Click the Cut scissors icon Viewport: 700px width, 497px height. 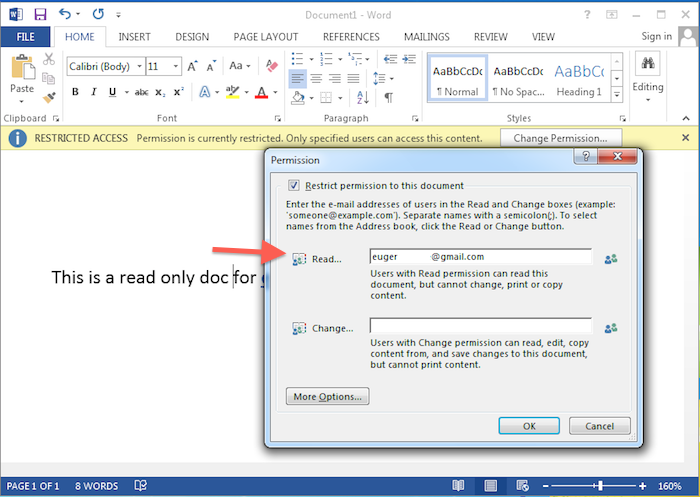(49, 59)
